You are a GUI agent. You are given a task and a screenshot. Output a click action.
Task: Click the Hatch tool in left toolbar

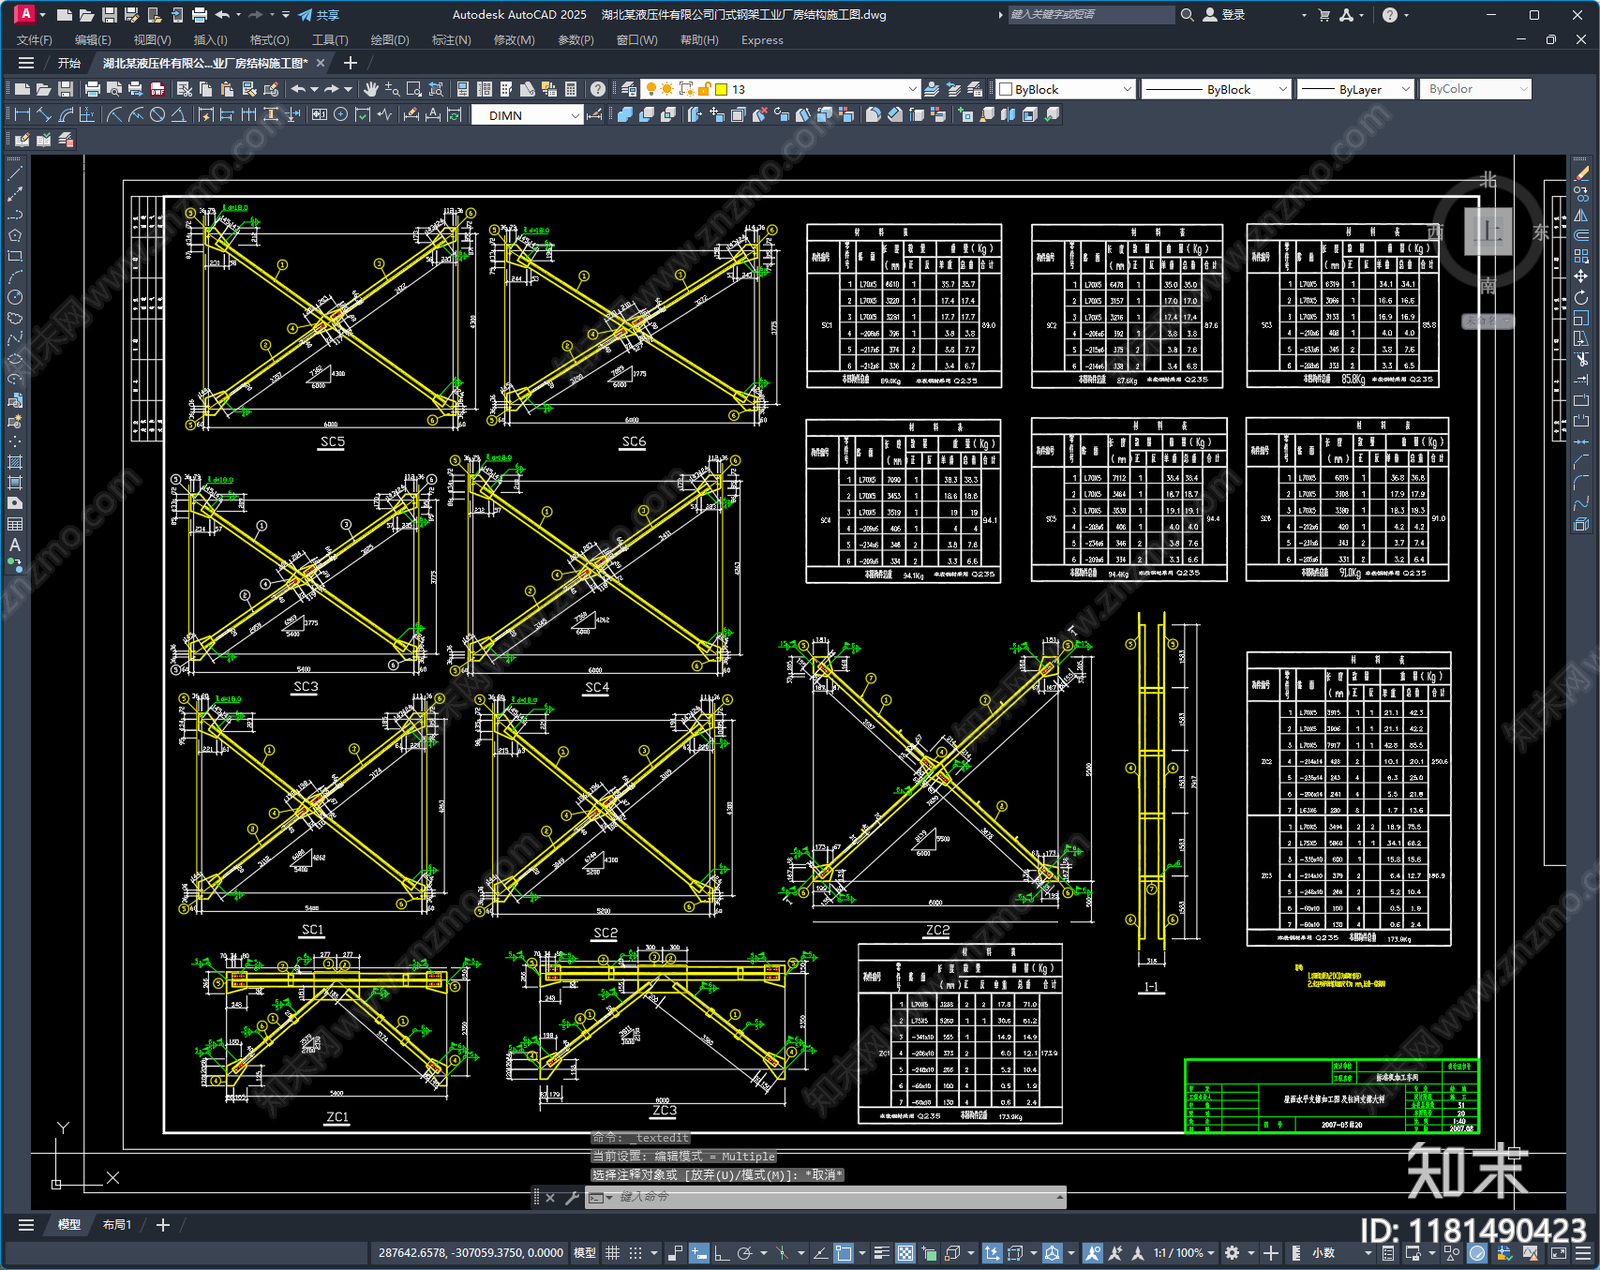15,462
